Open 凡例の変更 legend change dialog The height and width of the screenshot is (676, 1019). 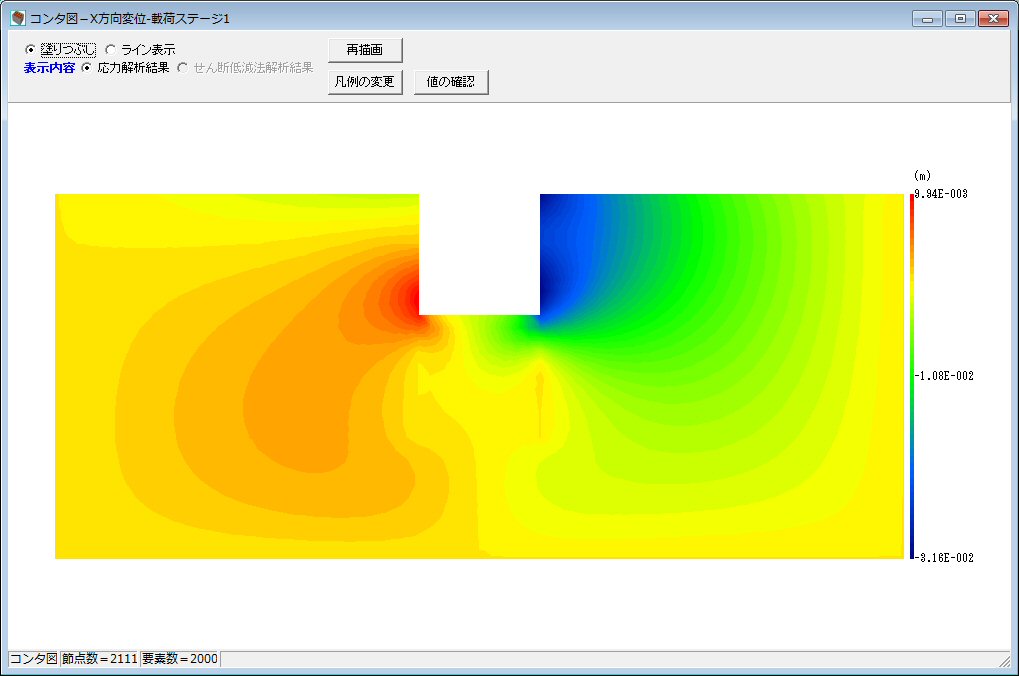(x=365, y=82)
